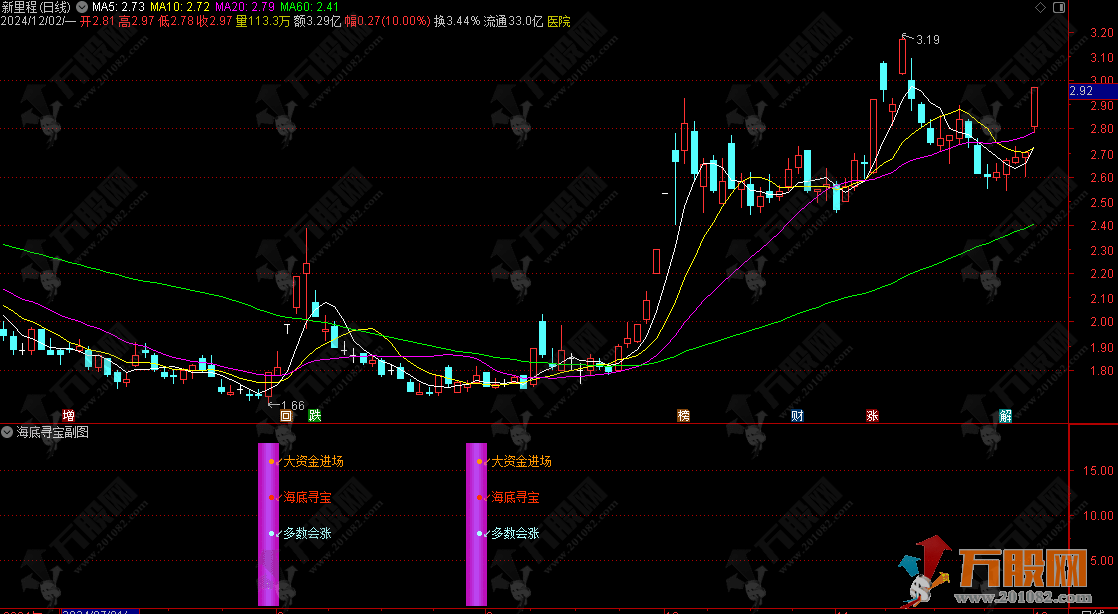Click the blue 2.92 price tag on axis

[x=1093, y=91]
